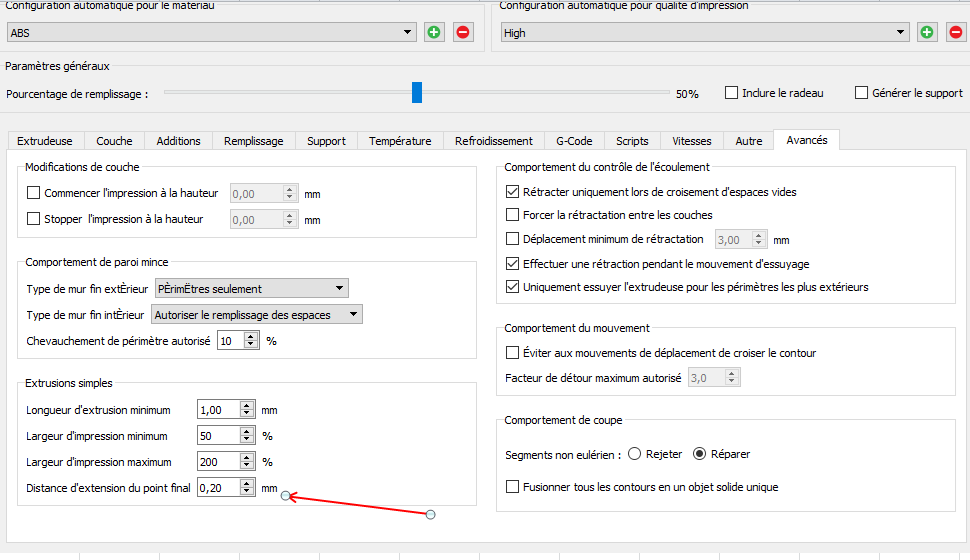Viewport: 970px width, 560px height.
Task: Open the Scripts tab
Action: (x=632, y=141)
